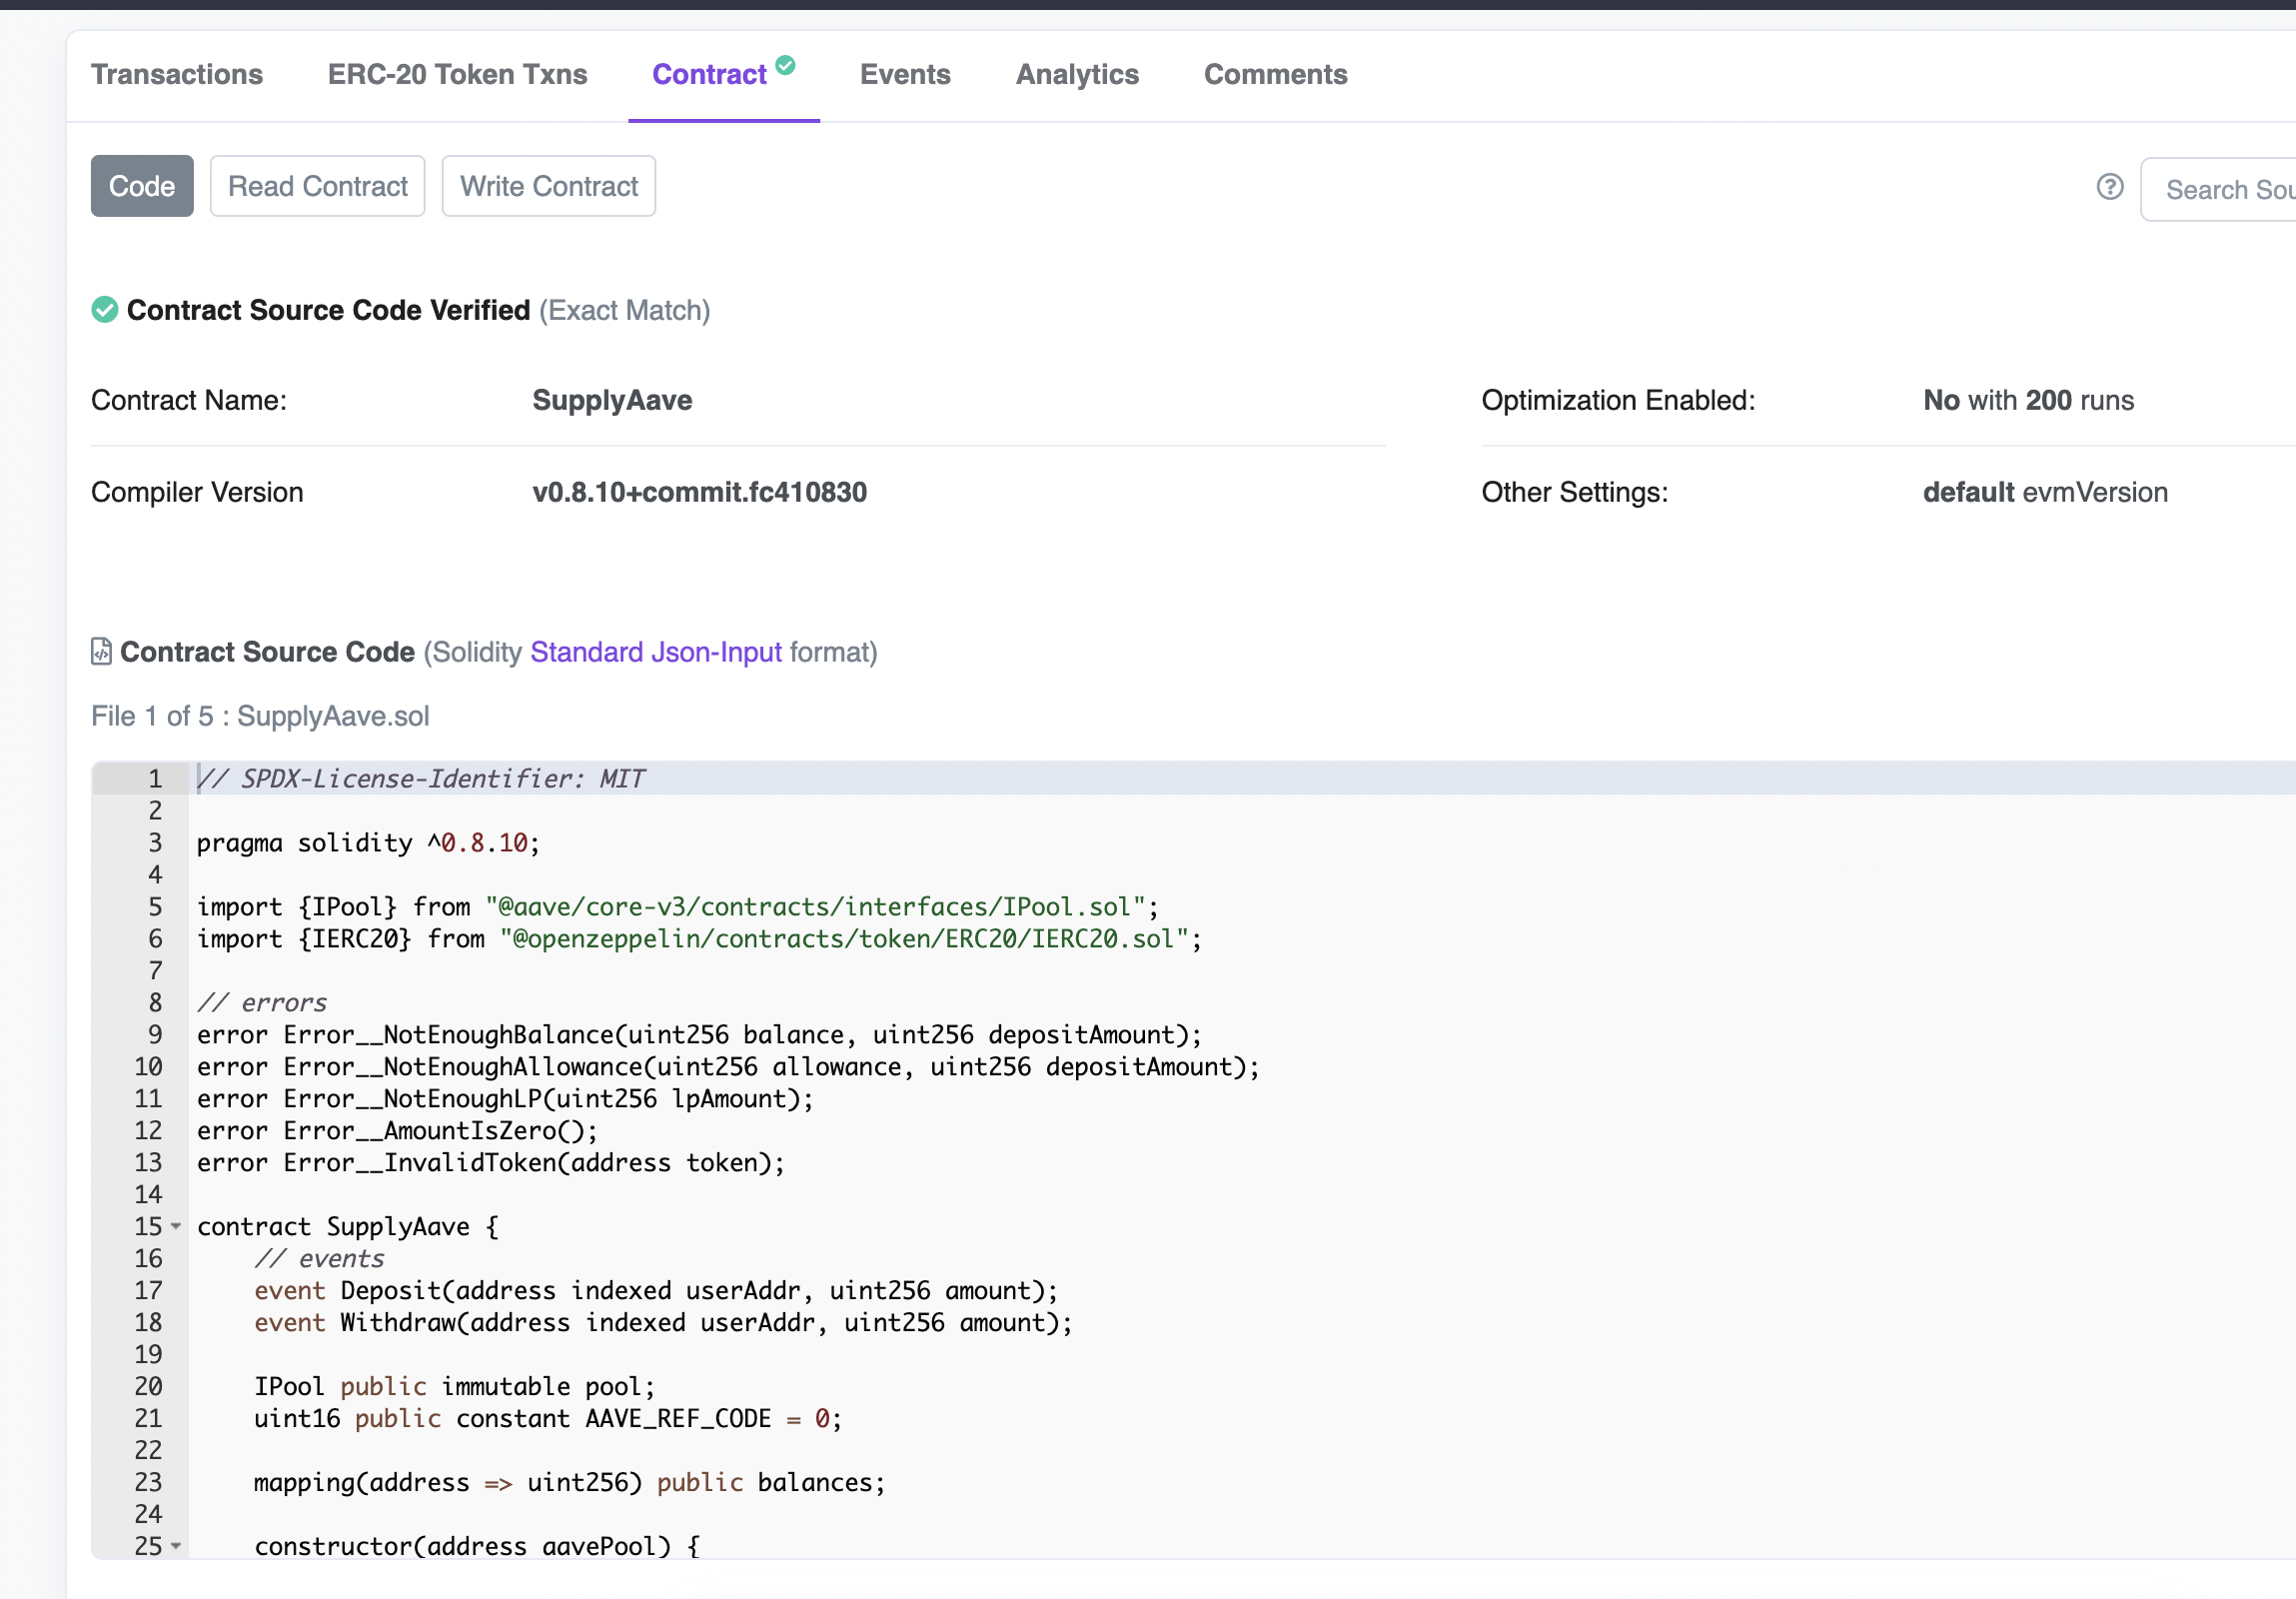Collapse the SupplyAave contract fold arrow
This screenshot has width=2296, height=1599.
coord(176,1226)
